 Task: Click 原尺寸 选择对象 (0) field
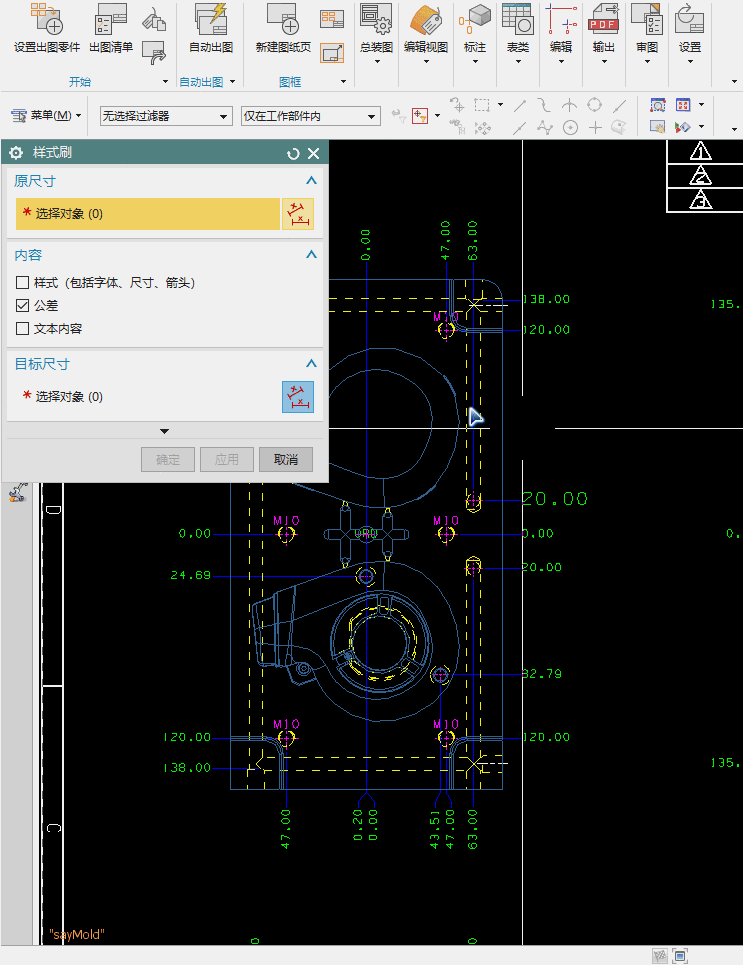click(x=148, y=214)
